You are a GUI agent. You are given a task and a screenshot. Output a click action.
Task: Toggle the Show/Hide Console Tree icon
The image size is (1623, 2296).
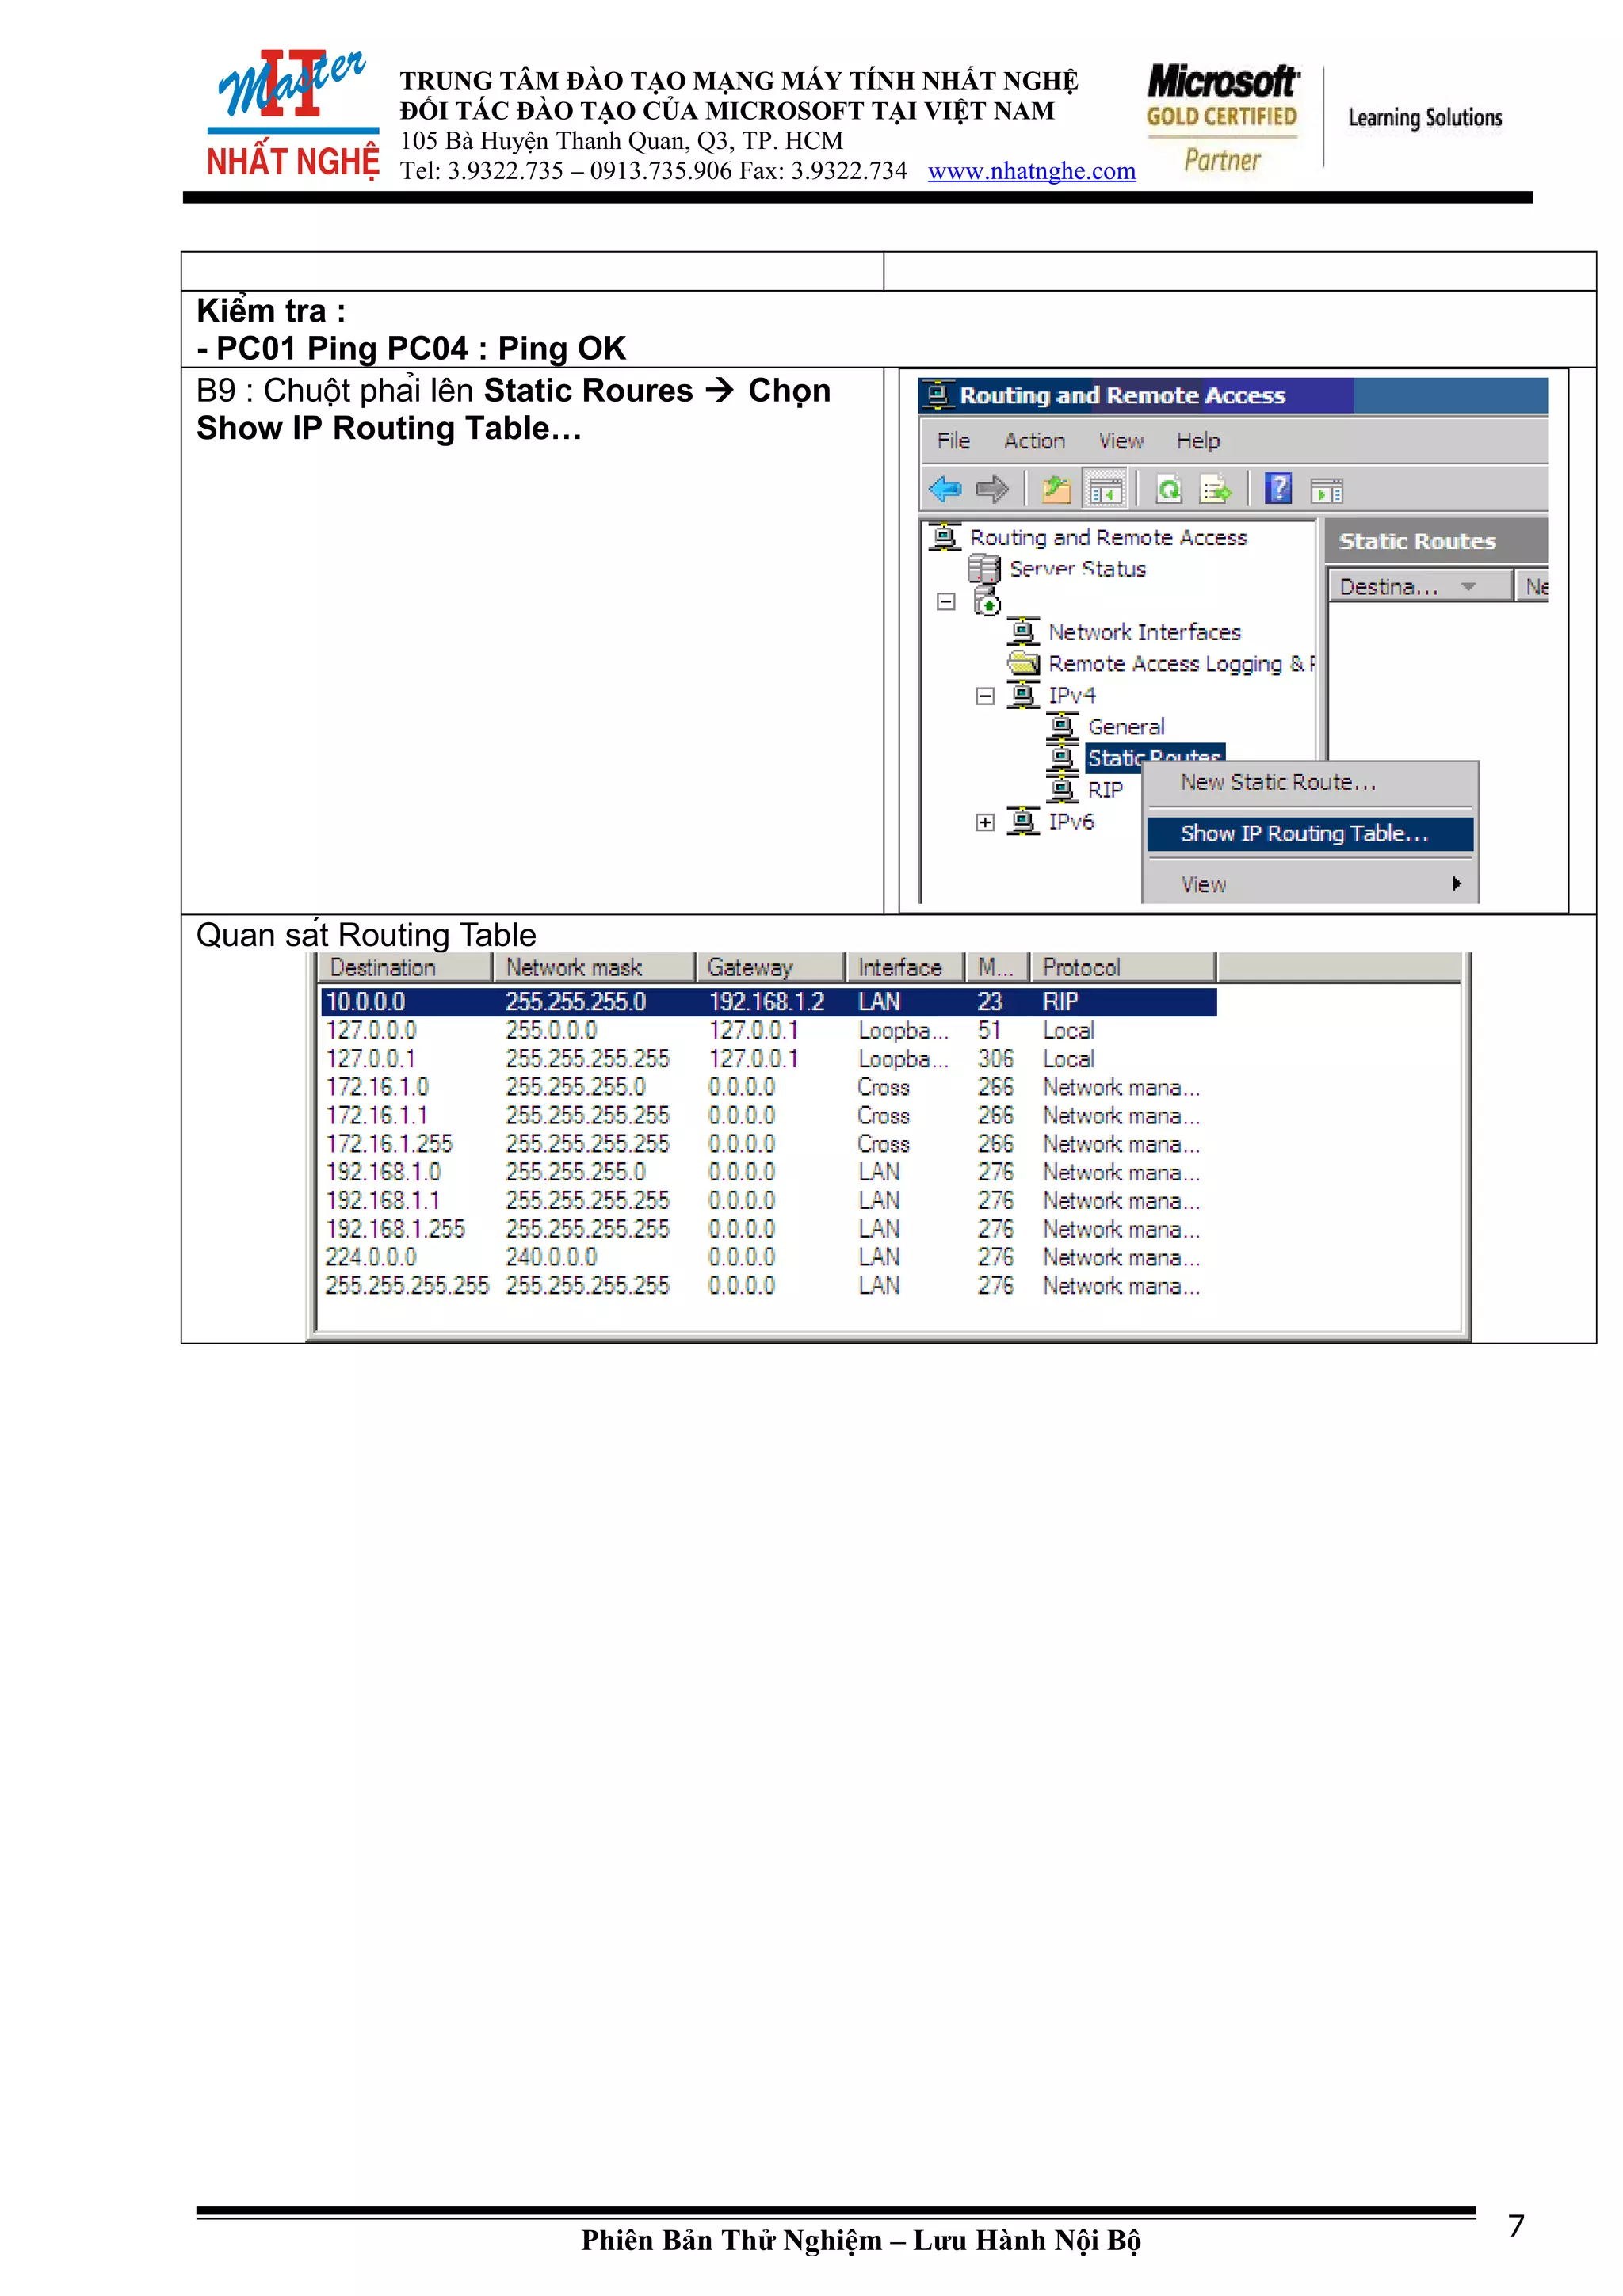(1105, 489)
